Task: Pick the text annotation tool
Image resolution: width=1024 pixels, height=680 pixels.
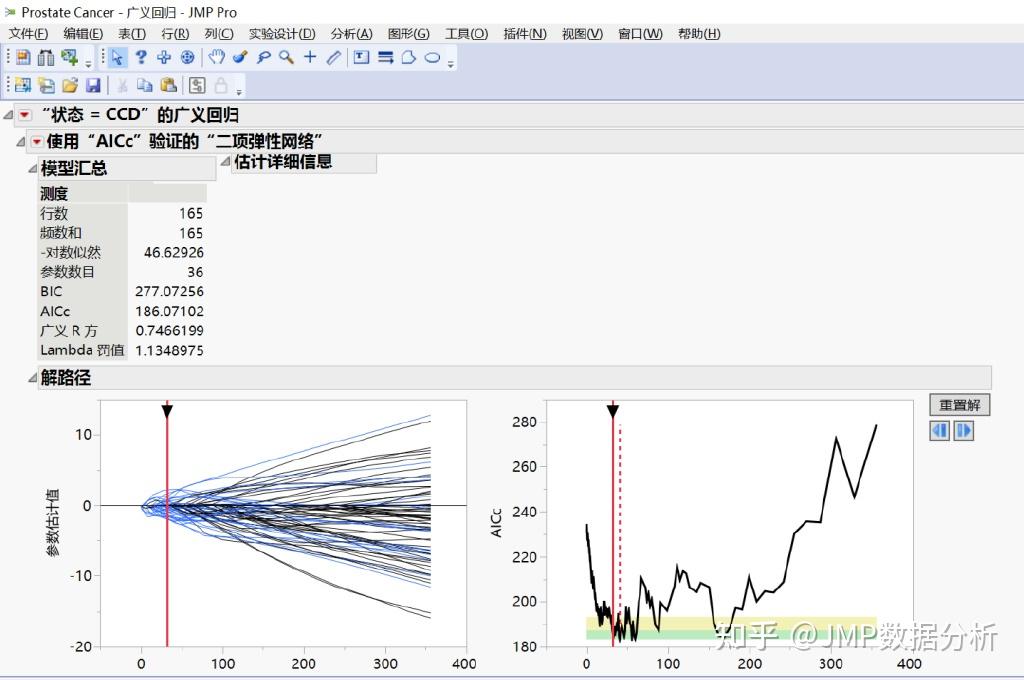Action: (361, 57)
